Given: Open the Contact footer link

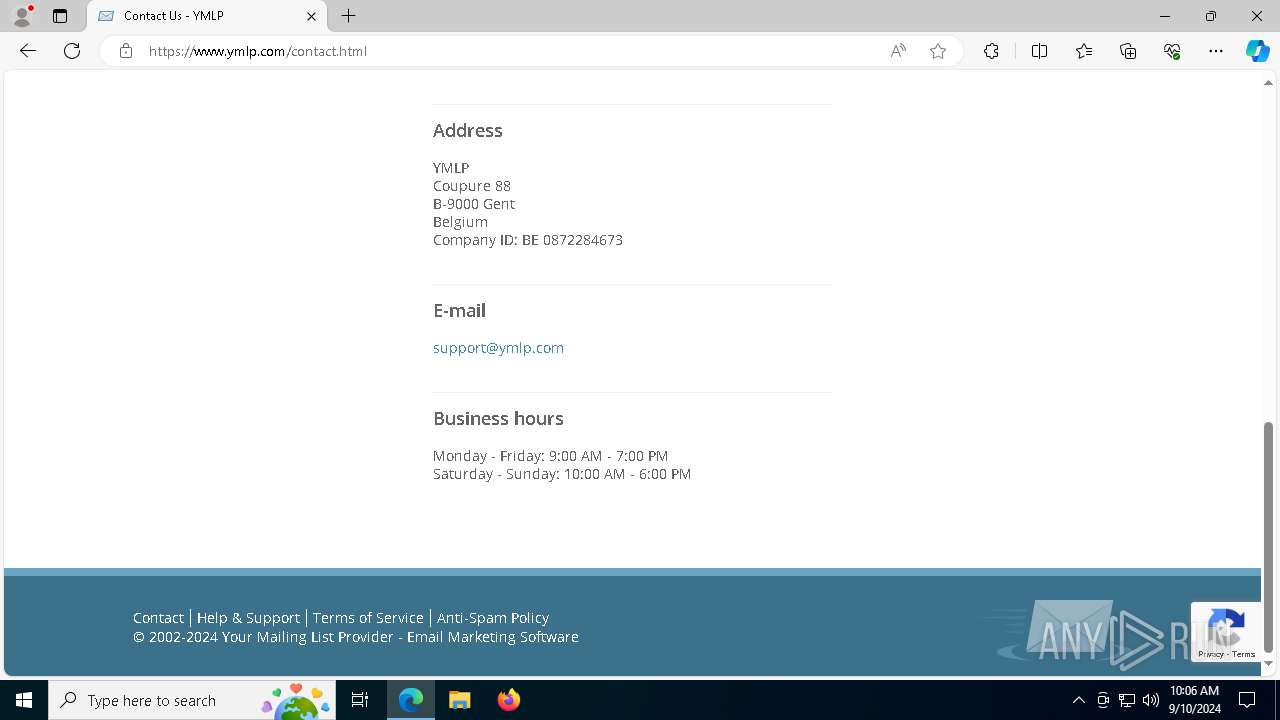Looking at the screenshot, I should (158, 618).
